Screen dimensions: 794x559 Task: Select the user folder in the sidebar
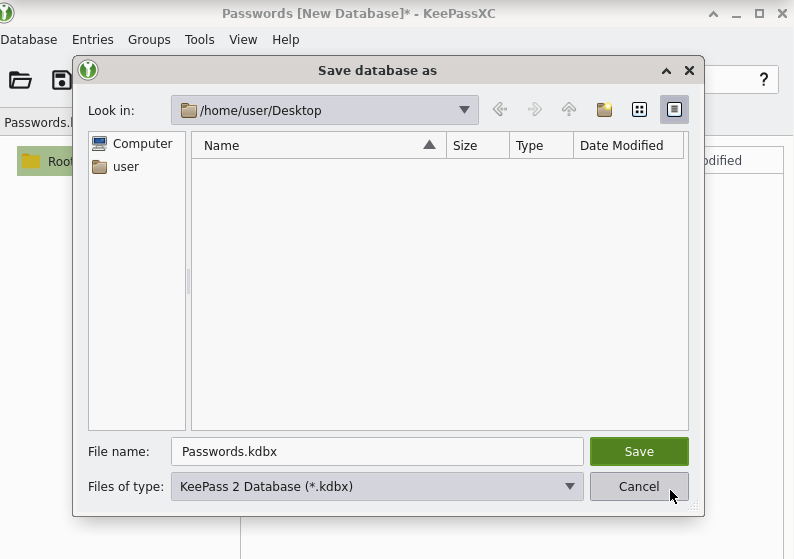tap(125, 167)
